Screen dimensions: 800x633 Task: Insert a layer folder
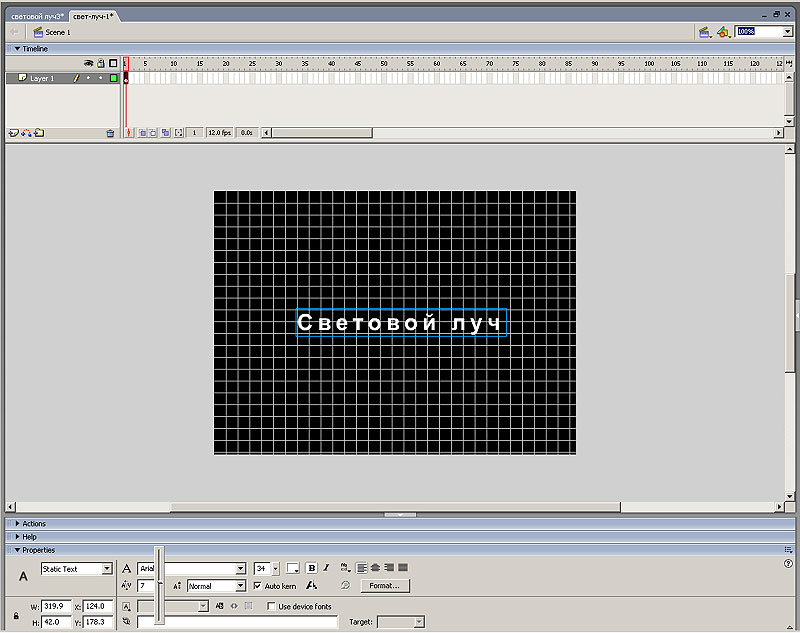39,132
